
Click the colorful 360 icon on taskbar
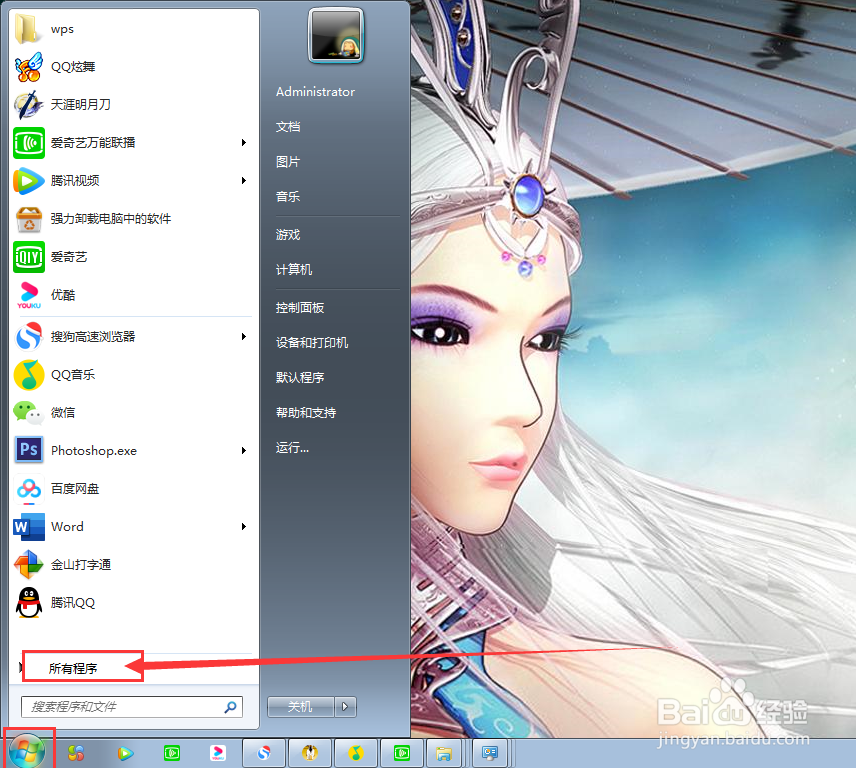click(x=76, y=753)
